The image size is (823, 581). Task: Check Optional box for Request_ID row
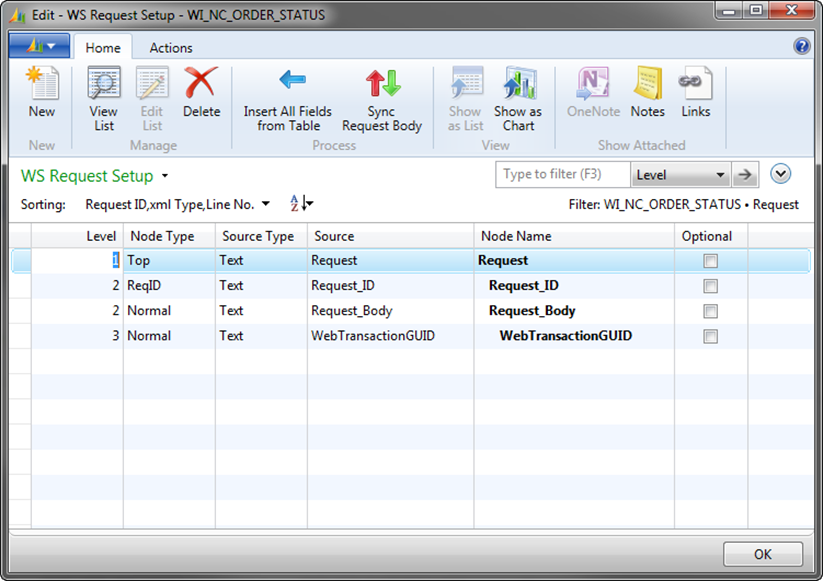coord(710,286)
